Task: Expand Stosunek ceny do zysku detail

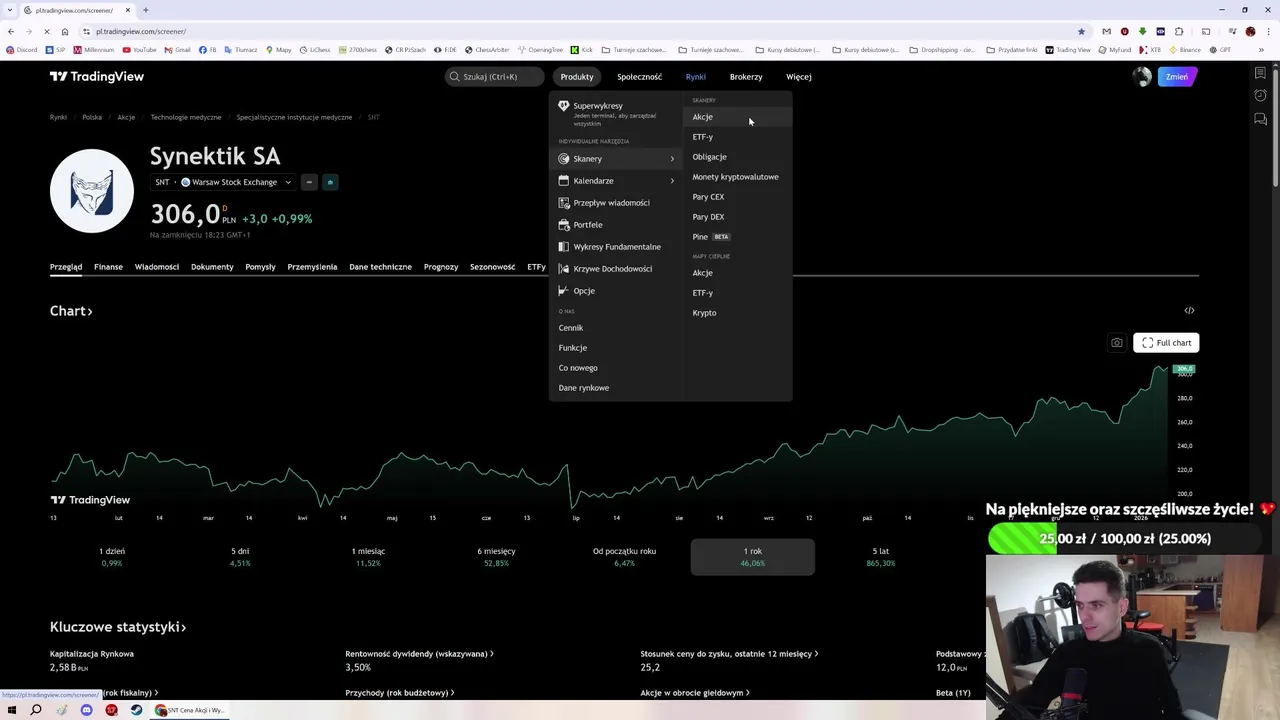Action: pyautogui.click(x=729, y=654)
